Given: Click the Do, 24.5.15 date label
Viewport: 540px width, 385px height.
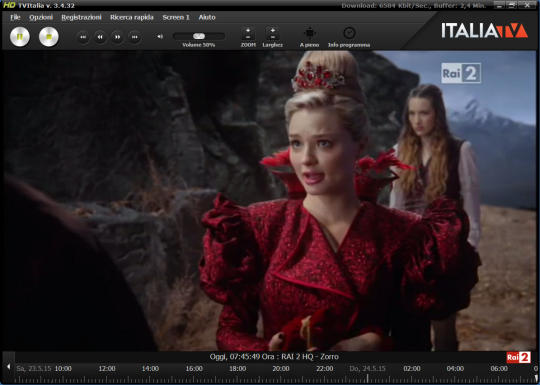Looking at the screenshot, I should (367, 368).
